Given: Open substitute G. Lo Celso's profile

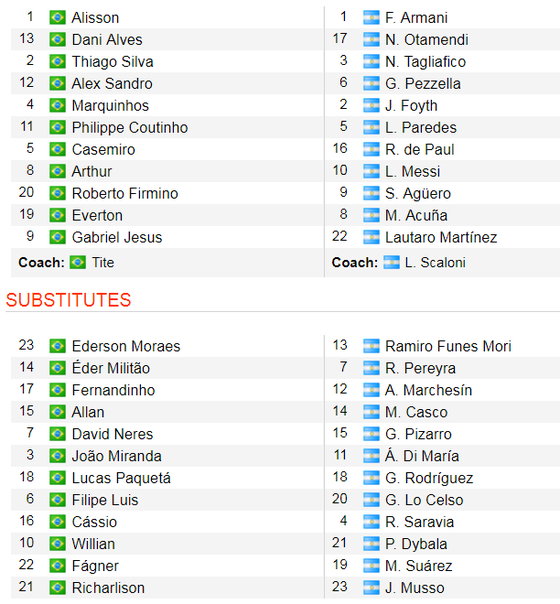Looking at the screenshot, I should 424,500.
